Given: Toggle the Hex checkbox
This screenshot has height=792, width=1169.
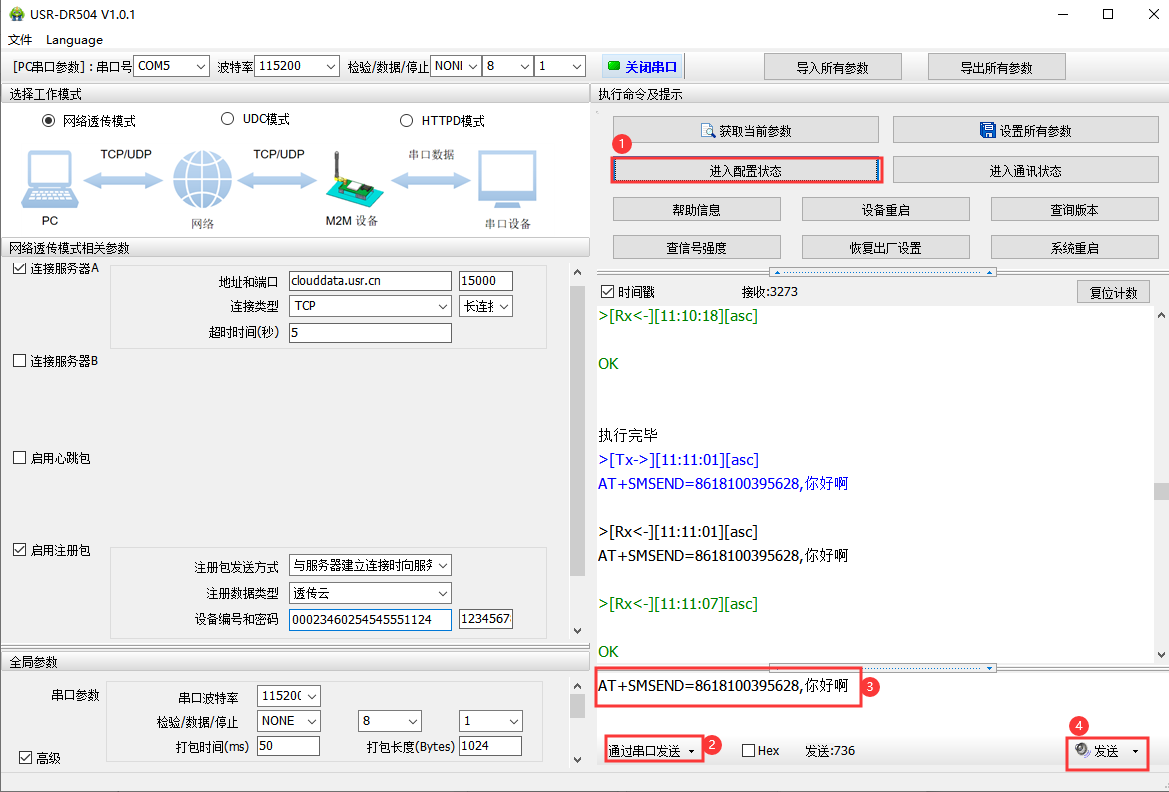Looking at the screenshot, I should [748, 751].
